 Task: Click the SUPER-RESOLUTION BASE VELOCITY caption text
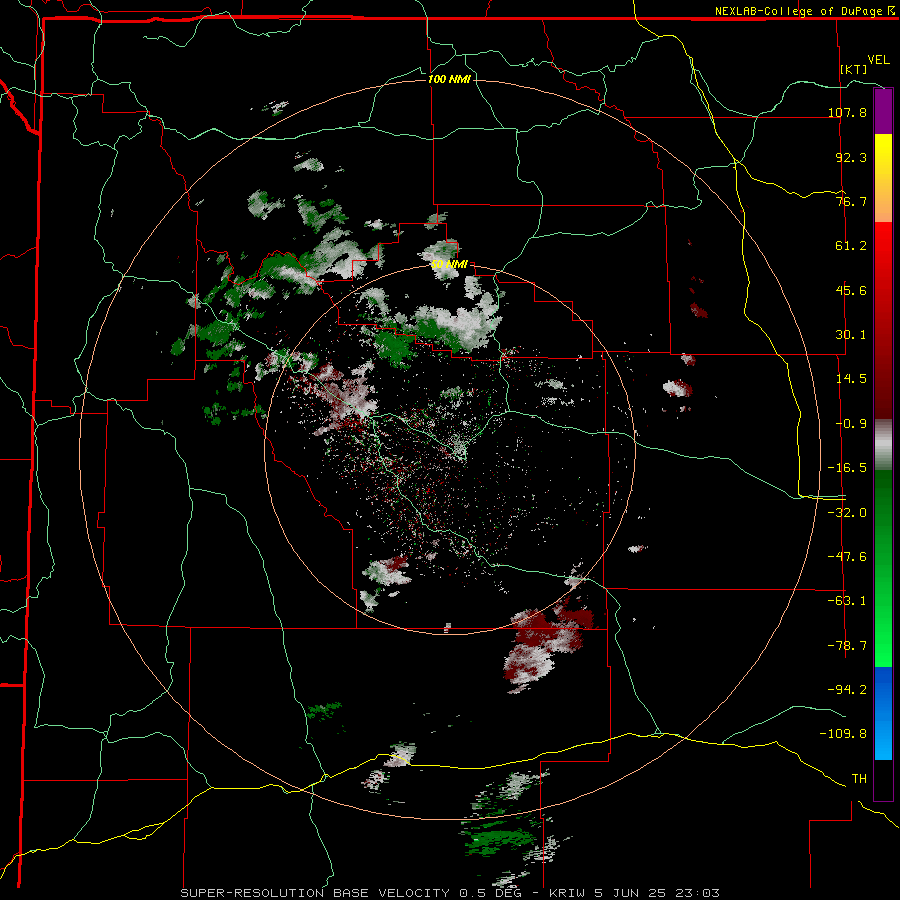[315, 893]
